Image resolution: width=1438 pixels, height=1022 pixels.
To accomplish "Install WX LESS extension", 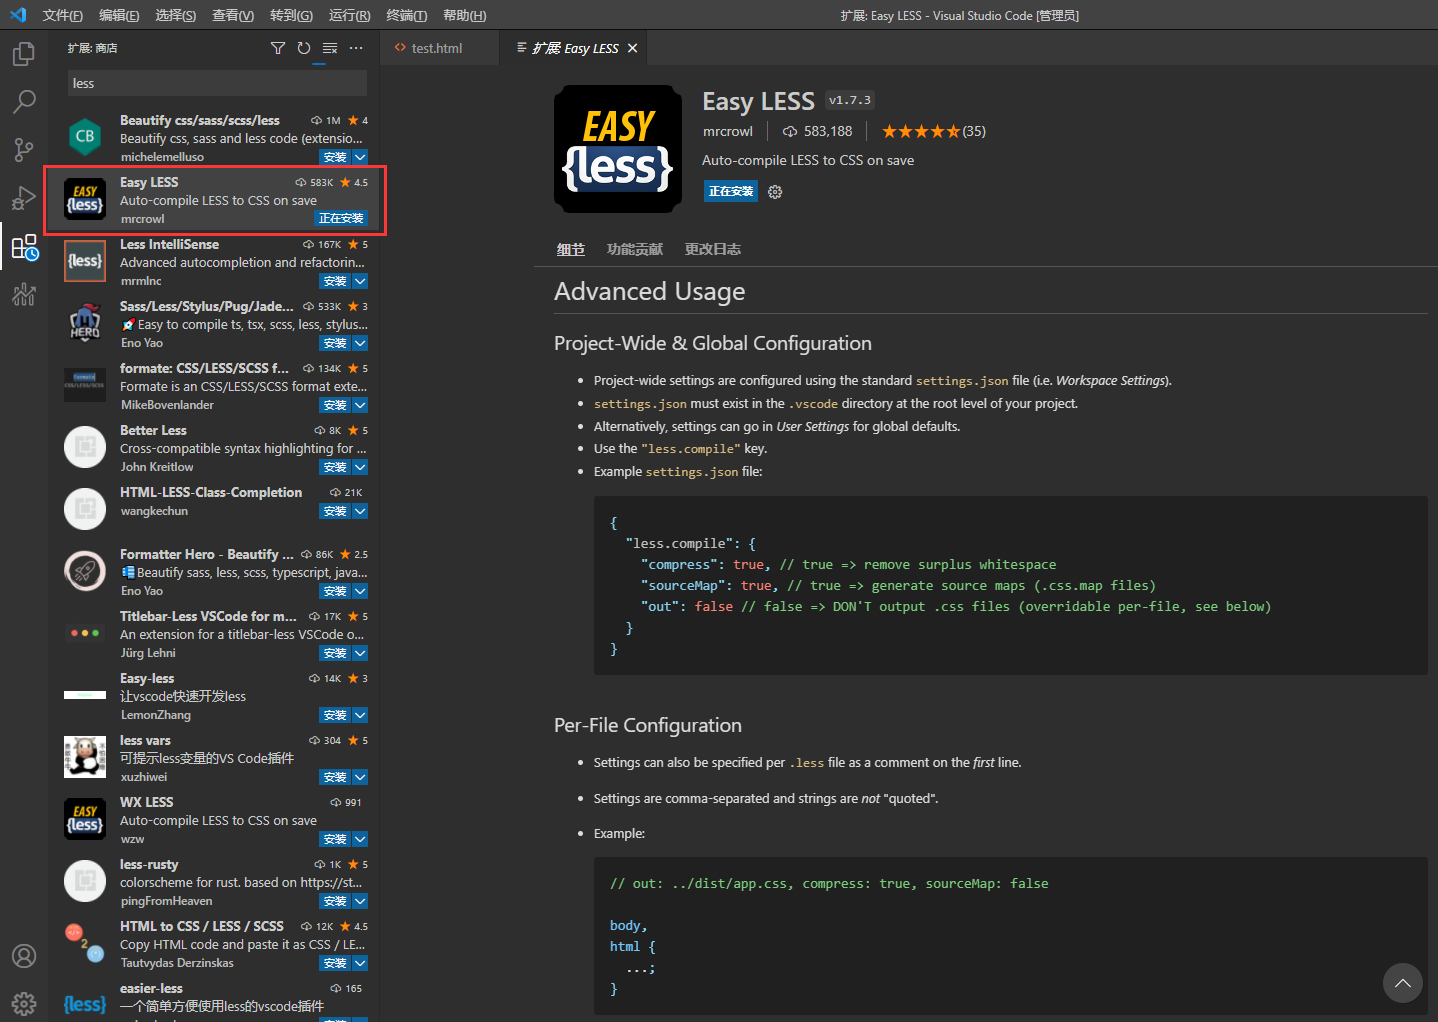I will [x=335, y=839].
